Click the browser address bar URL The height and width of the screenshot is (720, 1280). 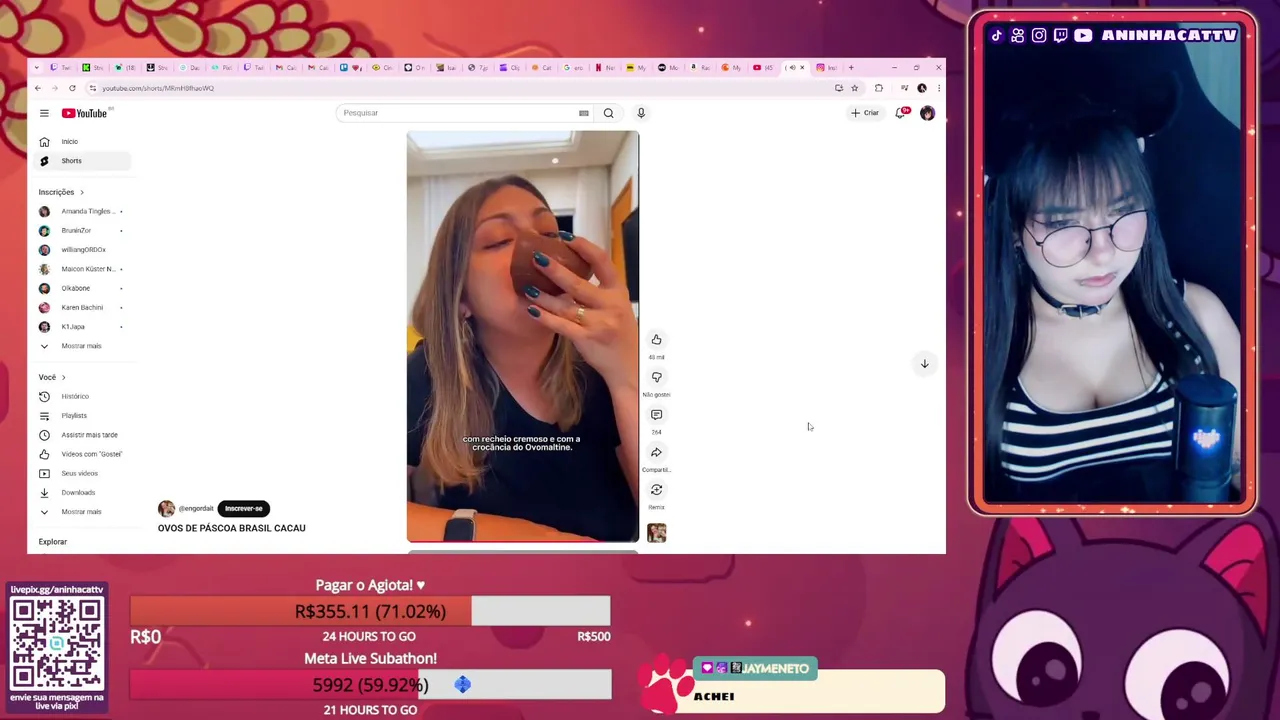click(158, 88)
